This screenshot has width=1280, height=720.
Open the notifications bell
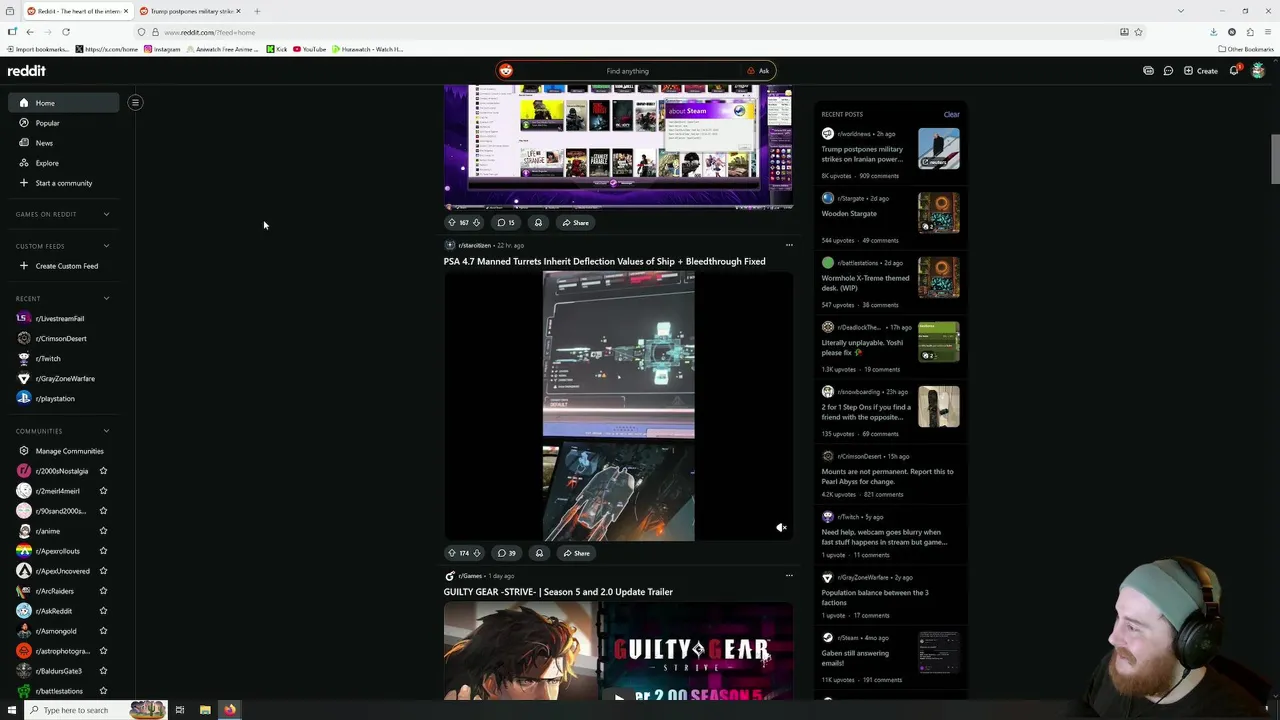(x=1235, y=71)
